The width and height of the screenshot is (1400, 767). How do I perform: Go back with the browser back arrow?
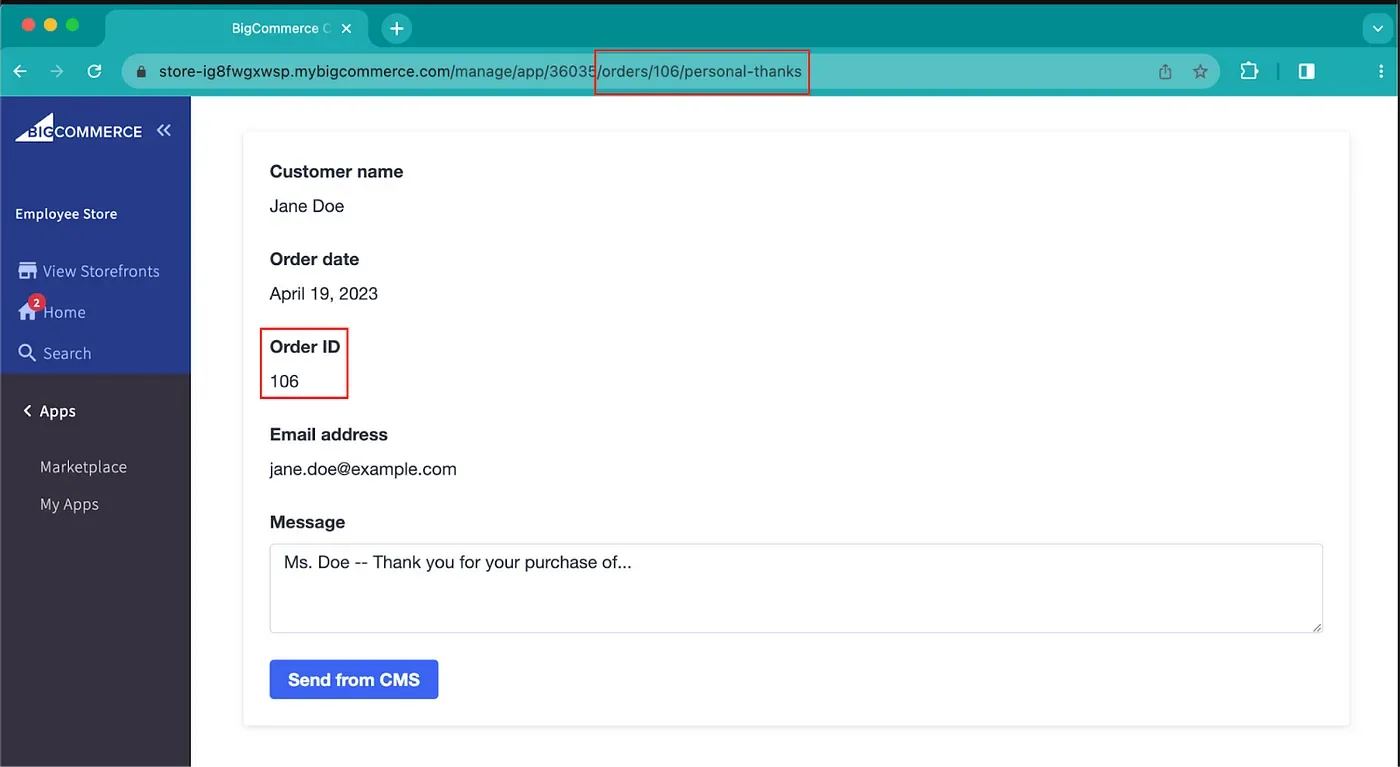click(20, 72)
